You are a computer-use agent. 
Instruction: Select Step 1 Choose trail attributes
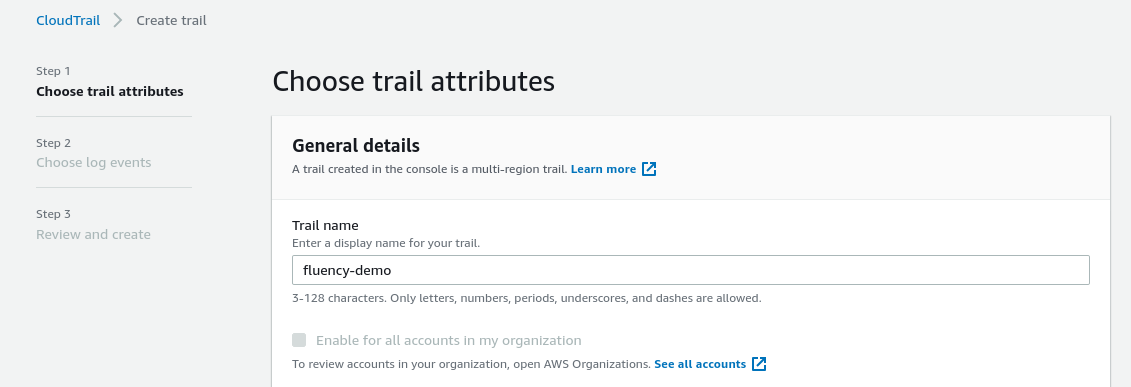pyautogui.click(x=110, y=92)
